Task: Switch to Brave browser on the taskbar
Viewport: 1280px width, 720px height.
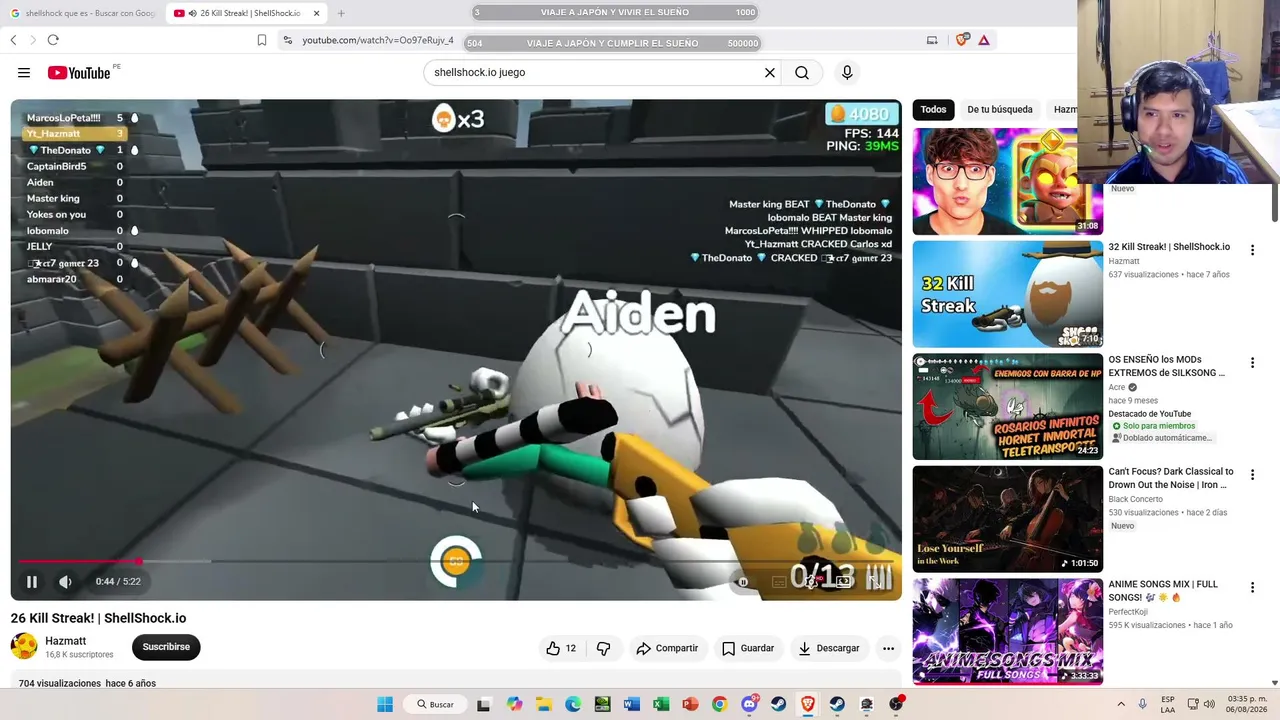Action: 807,704
